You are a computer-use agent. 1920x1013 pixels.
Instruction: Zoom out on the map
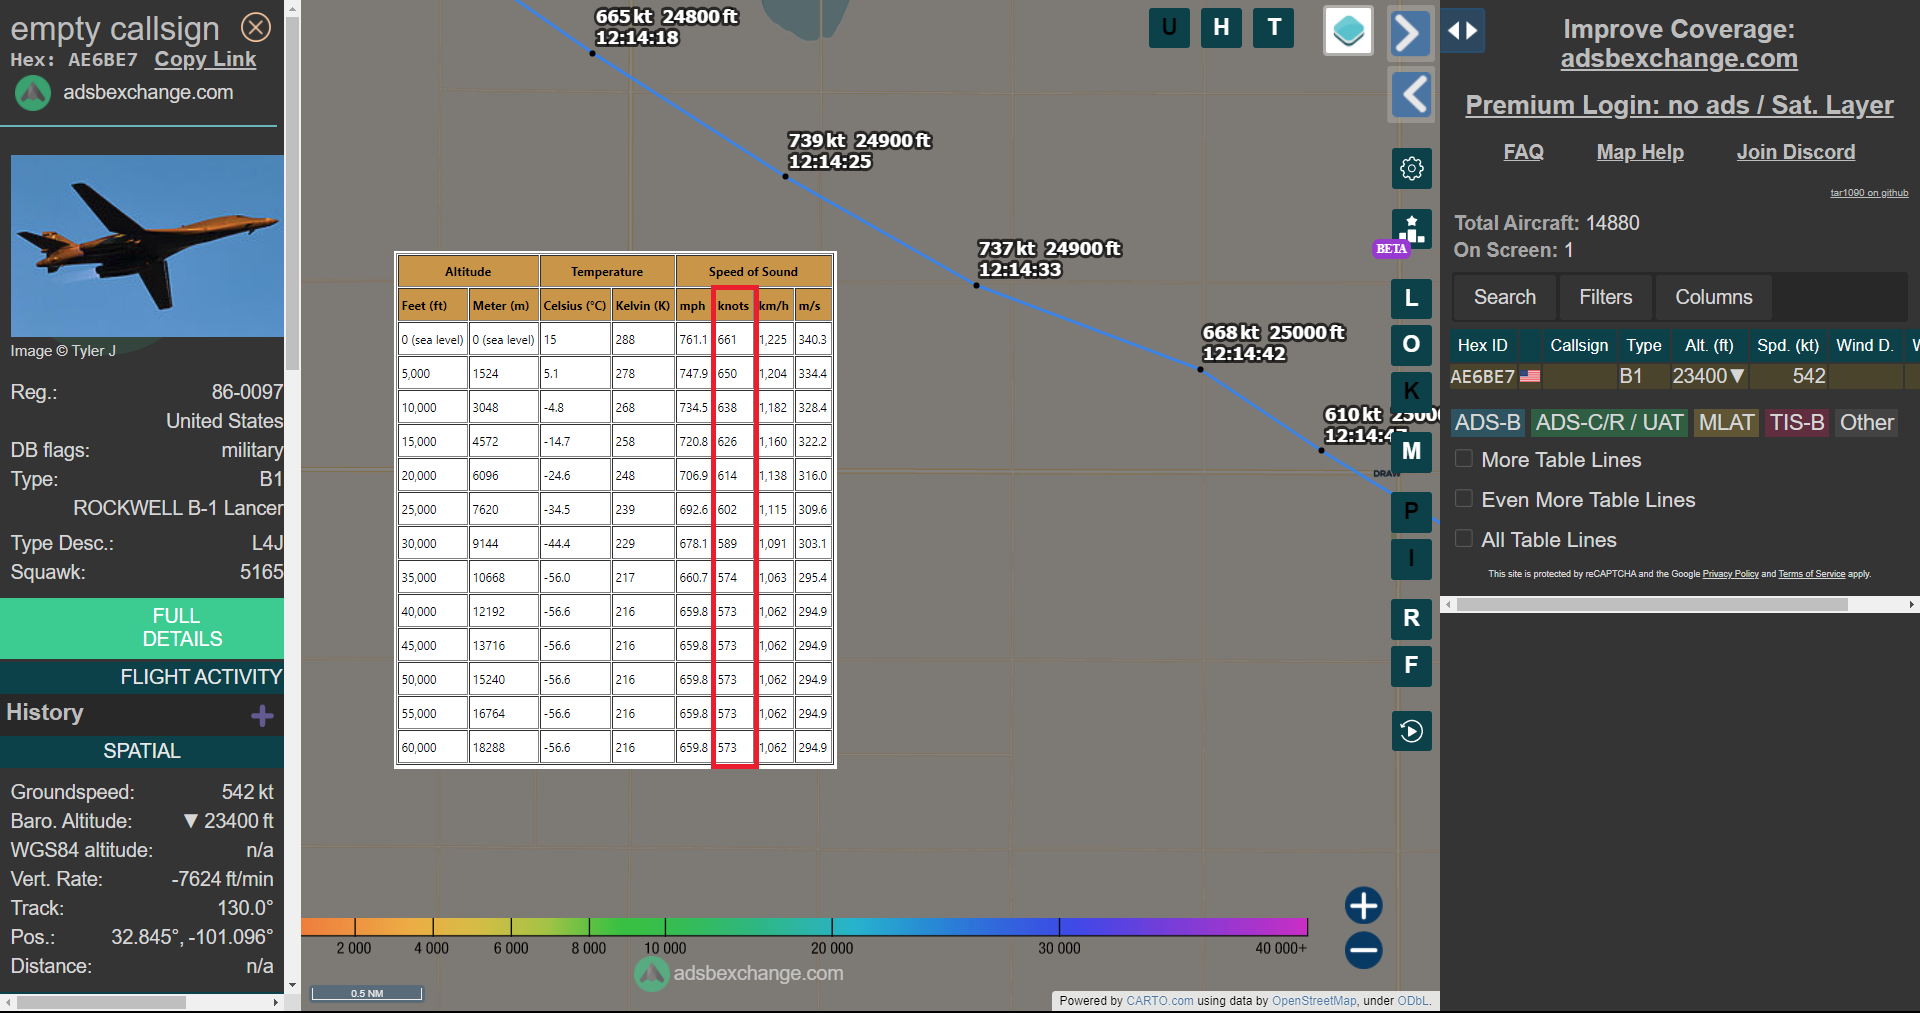click(1363, 950)
